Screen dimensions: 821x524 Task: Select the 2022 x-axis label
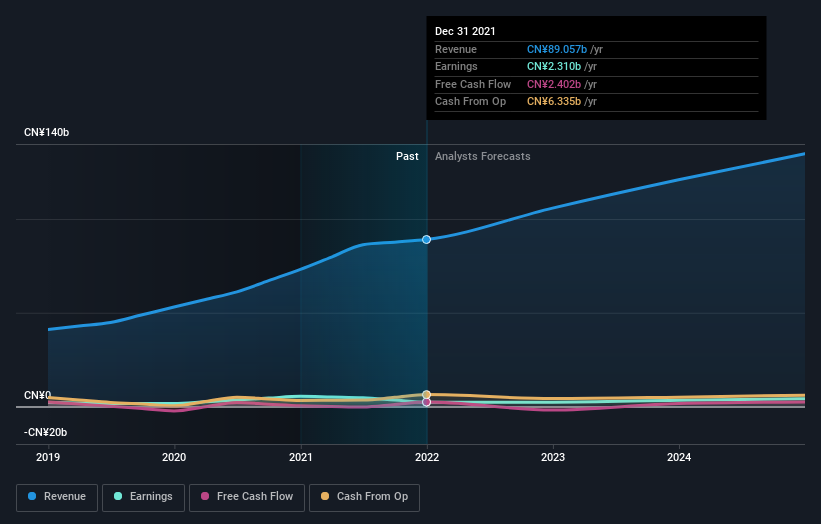click(x=427, y=458)
